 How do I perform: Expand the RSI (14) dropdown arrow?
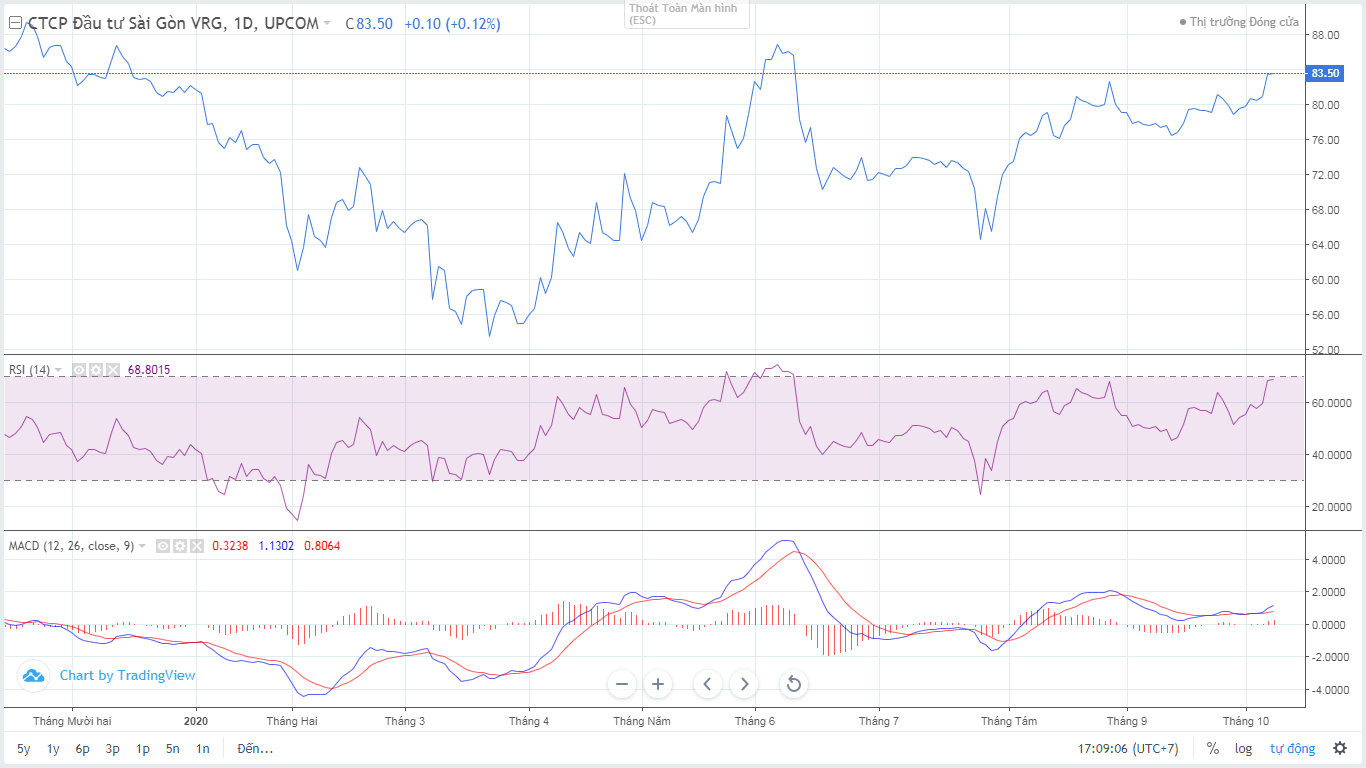(59, 370)
